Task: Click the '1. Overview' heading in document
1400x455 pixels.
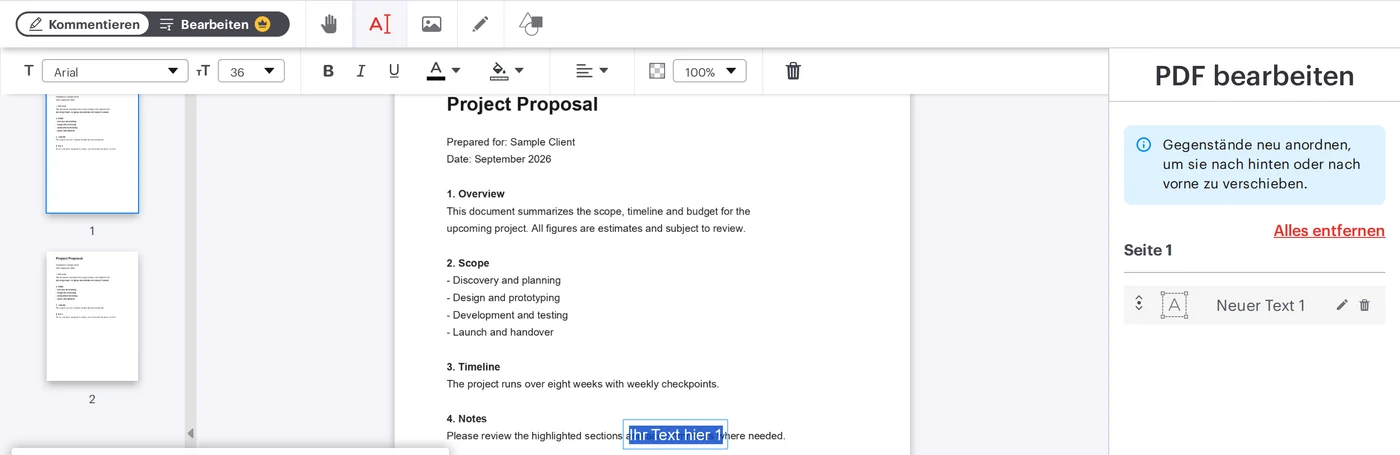Action: (x=476, y=194)
